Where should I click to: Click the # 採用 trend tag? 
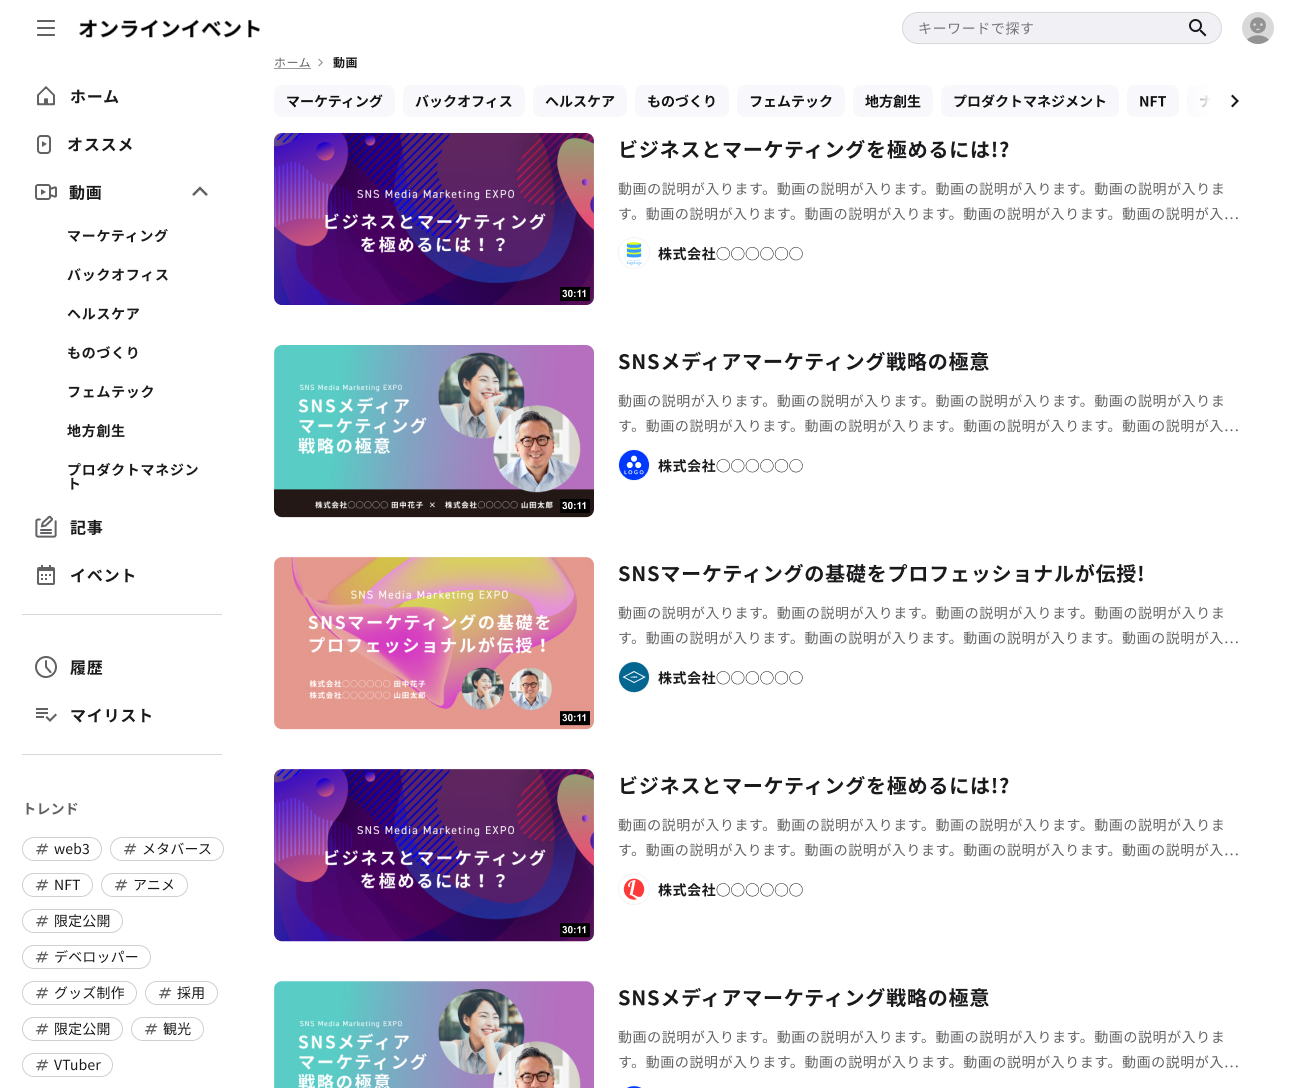181,993
